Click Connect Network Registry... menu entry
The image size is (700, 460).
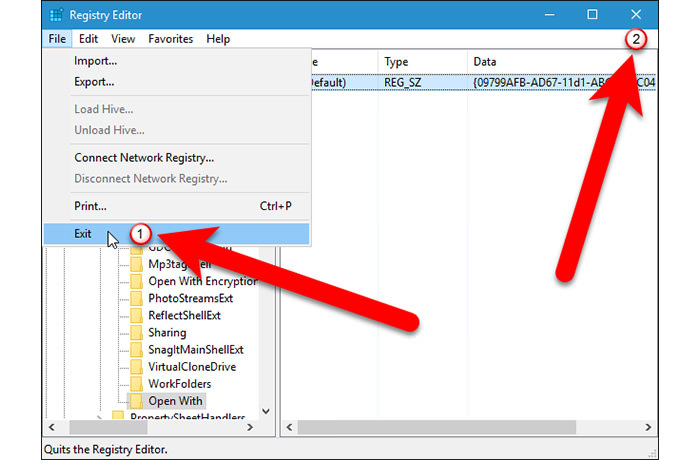pyautogui.click(x=144, y=157)
